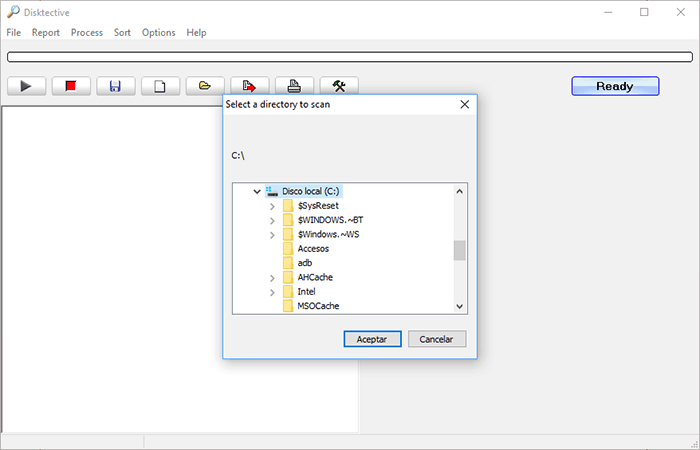Open the File menu
The height and width of the screenshot is (450, 700).
pyautogui.click(x=13, y=33)
